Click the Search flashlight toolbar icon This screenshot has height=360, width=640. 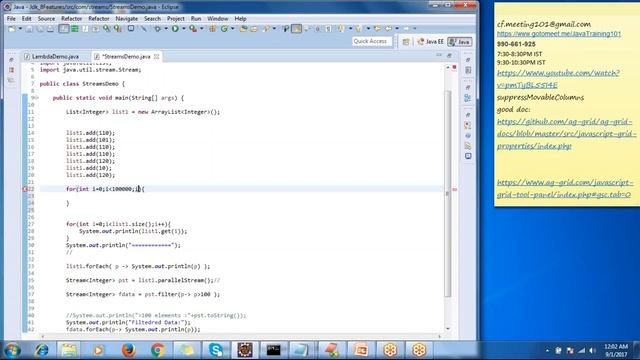pos(267,29)
